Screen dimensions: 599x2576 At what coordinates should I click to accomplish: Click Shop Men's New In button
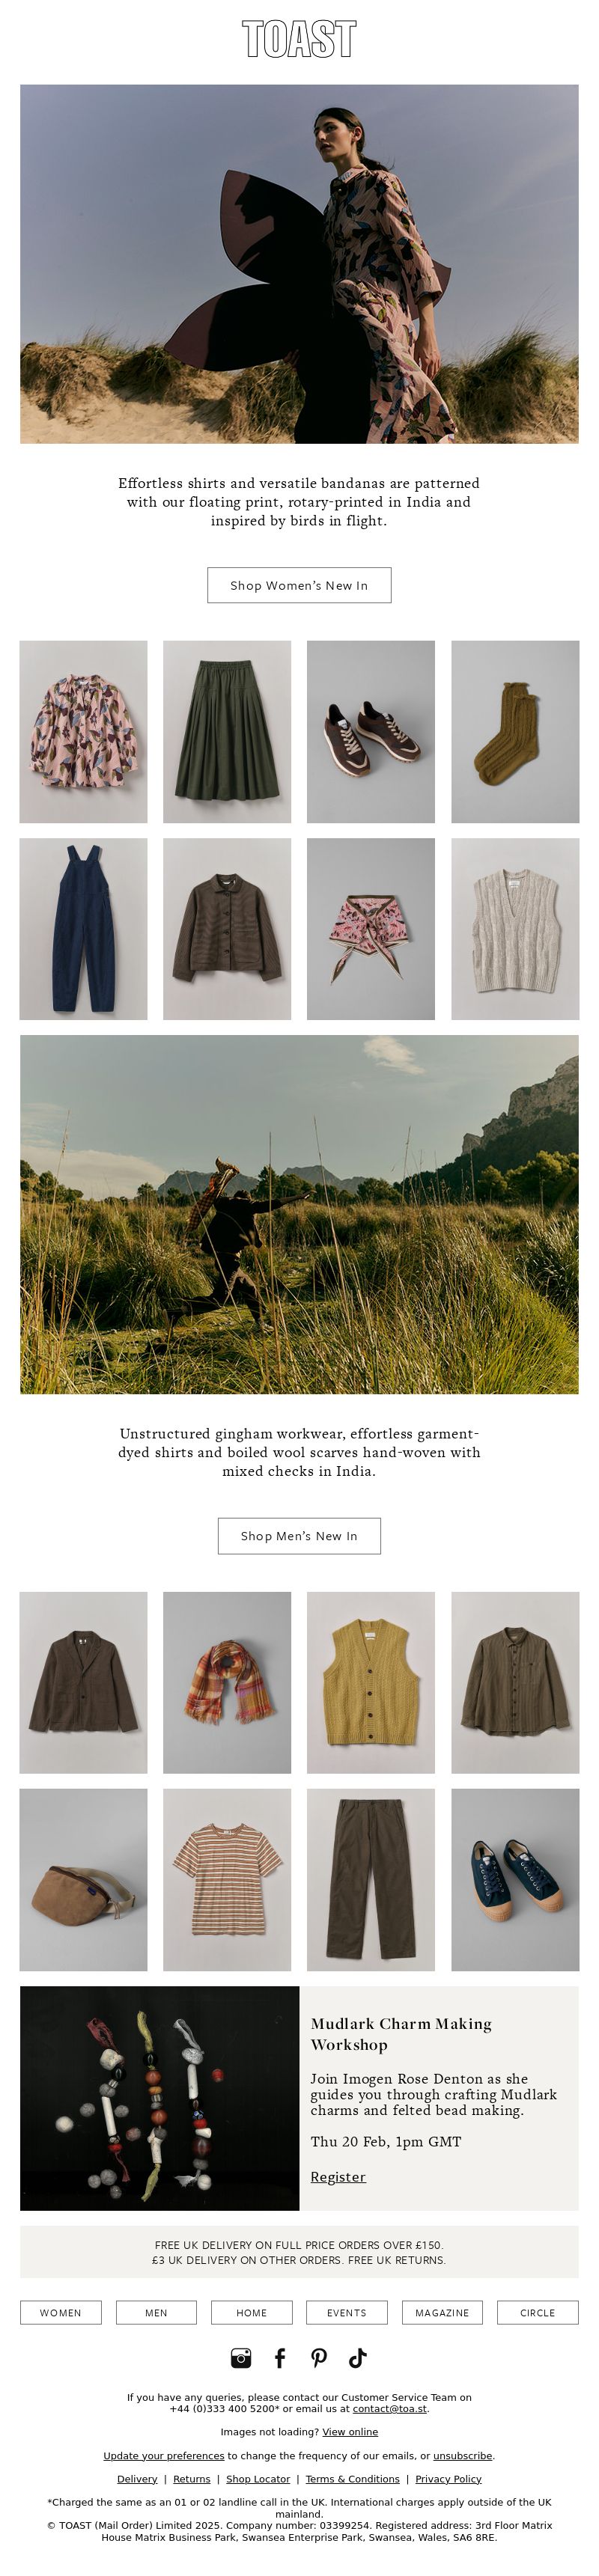tap(299, 1536)
